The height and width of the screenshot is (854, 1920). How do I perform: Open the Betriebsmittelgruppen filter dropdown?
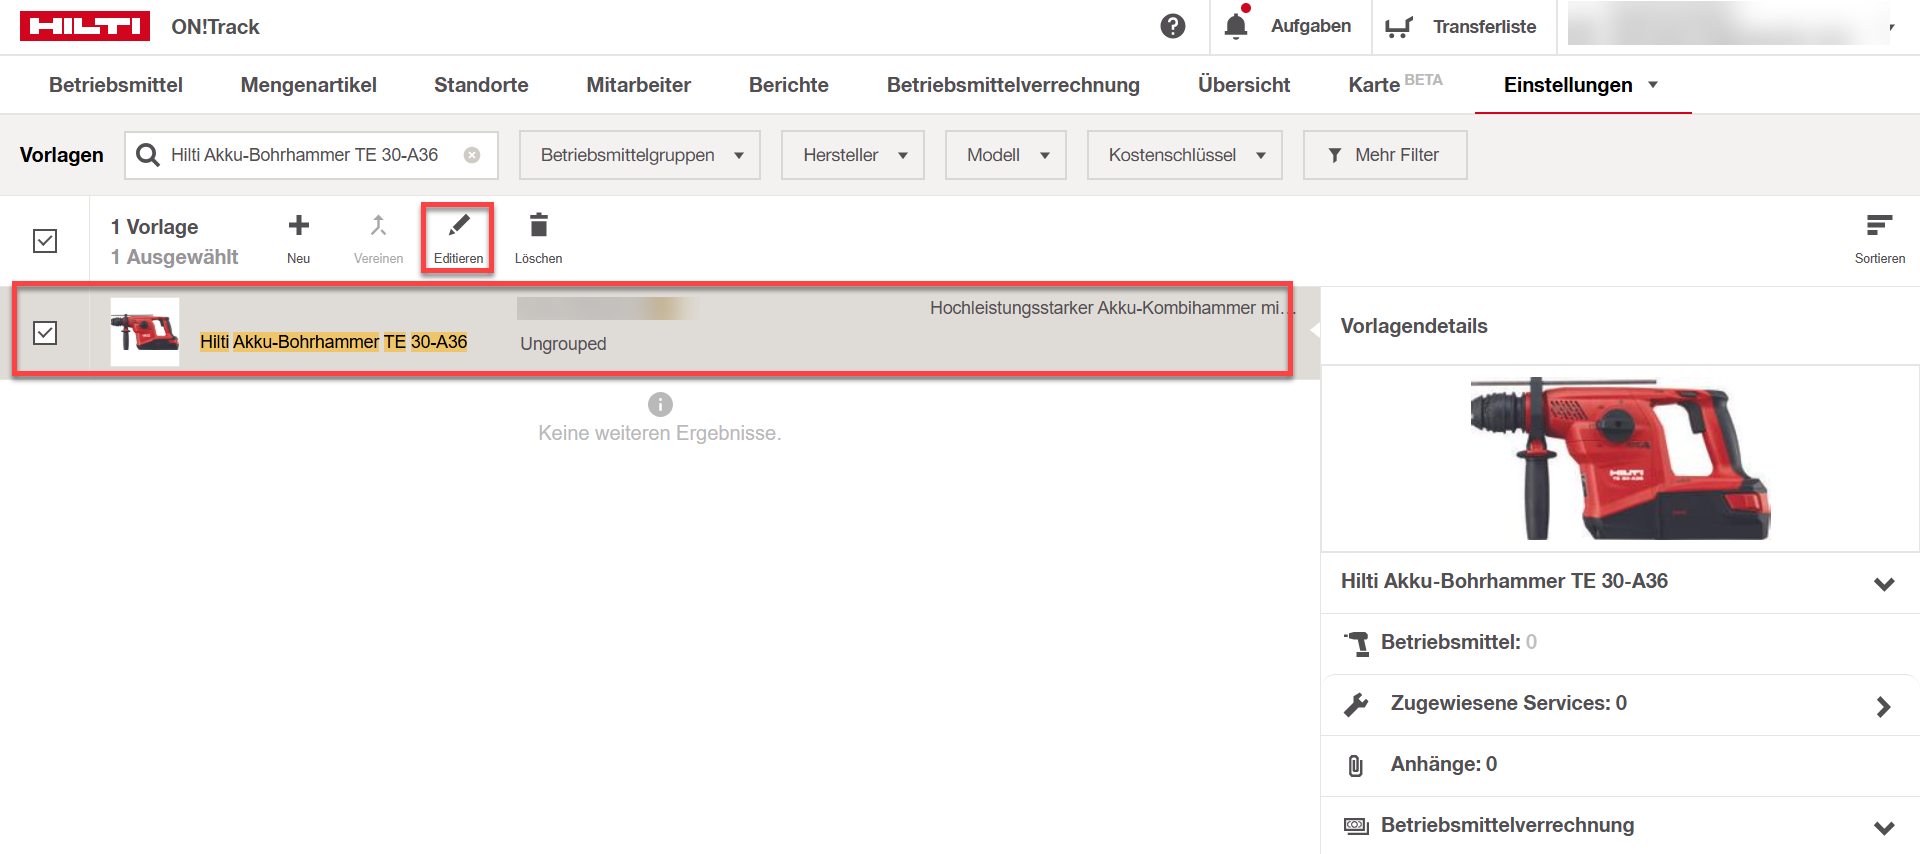pyautogui.click(x=640, y=155)
